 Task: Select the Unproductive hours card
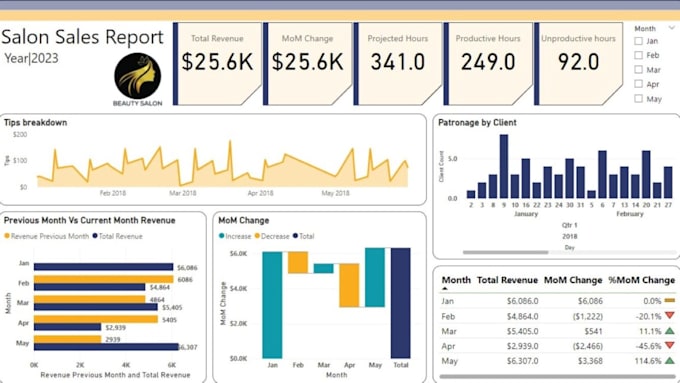(x=579, y=64)
